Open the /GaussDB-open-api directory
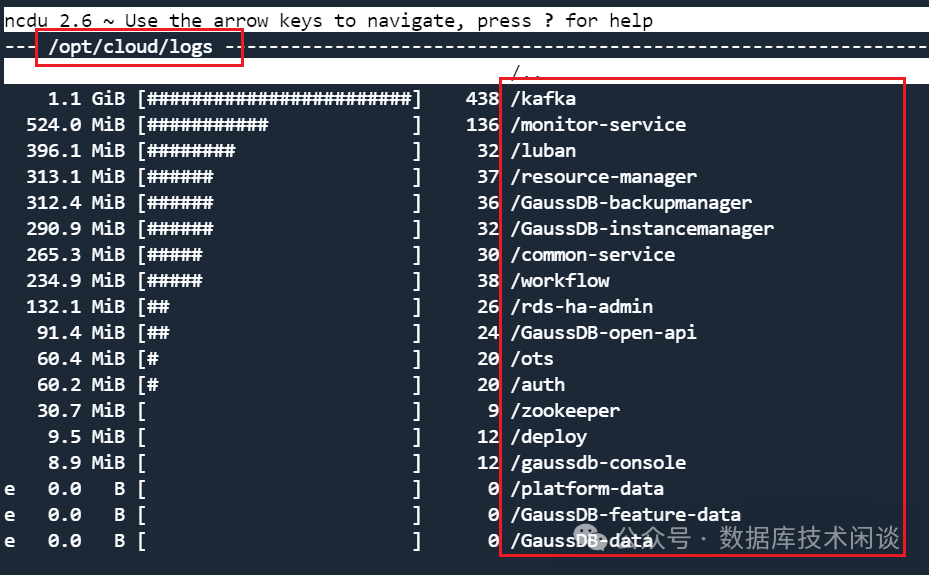The image size is (929, 575). [603, 333]
